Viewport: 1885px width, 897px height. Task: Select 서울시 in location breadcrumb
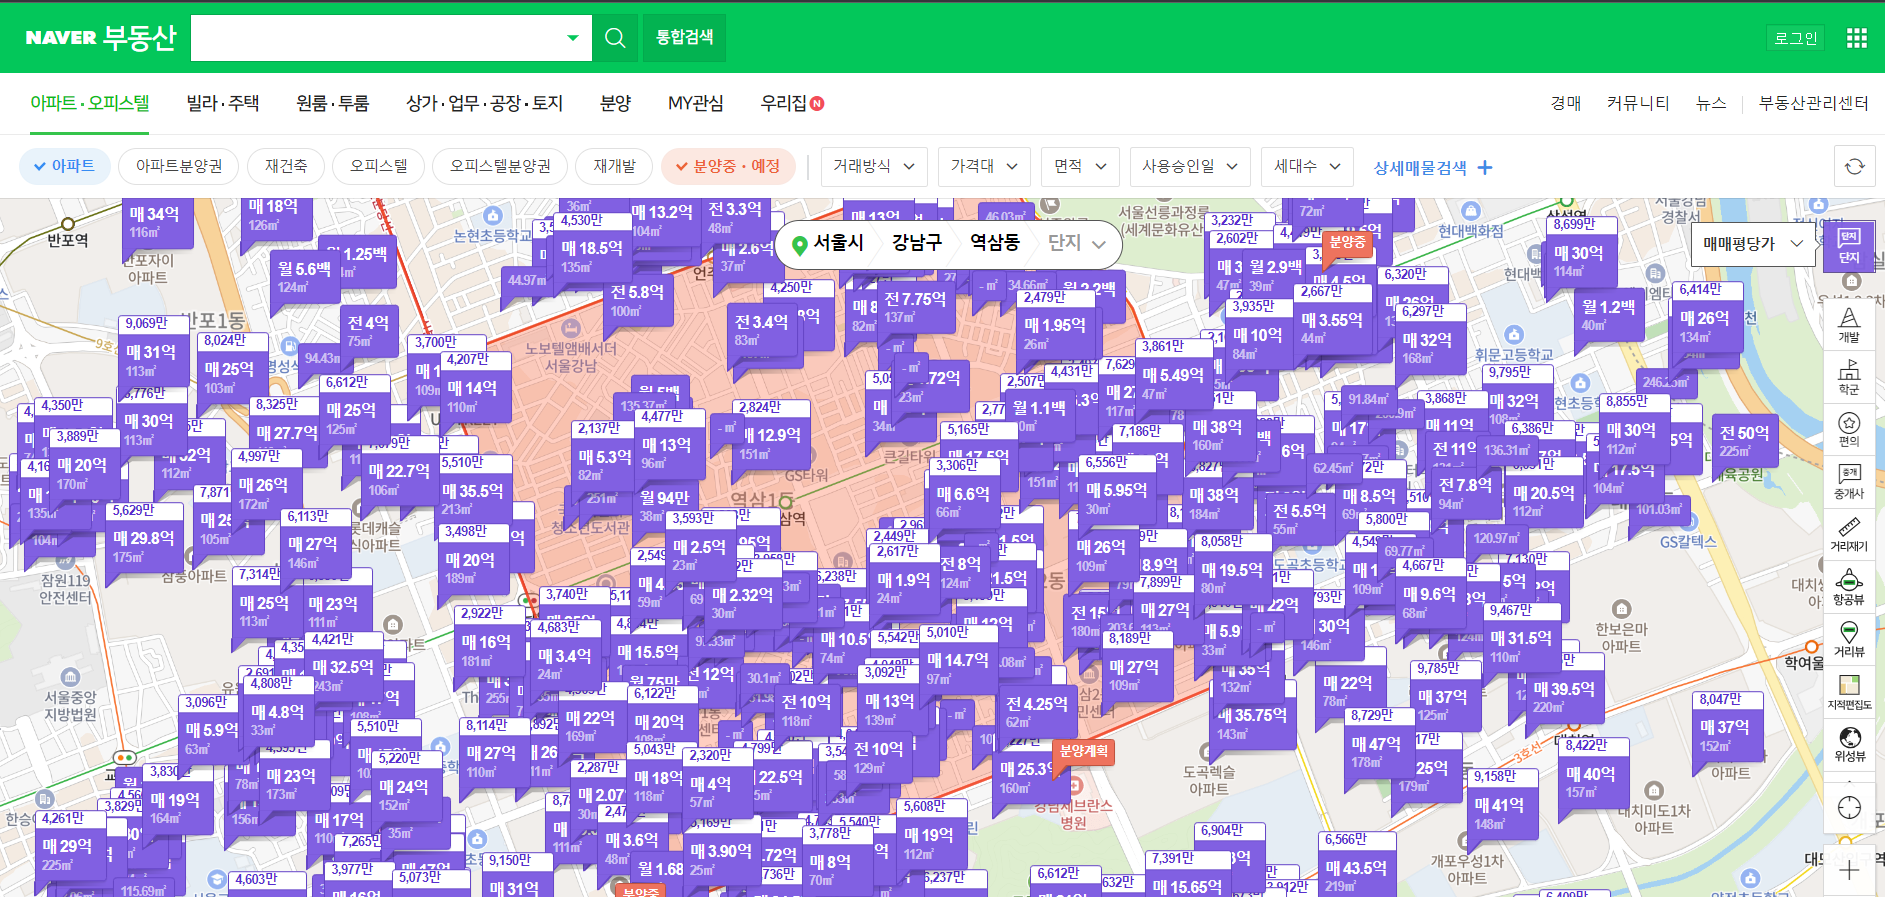[x=838, y=243]
